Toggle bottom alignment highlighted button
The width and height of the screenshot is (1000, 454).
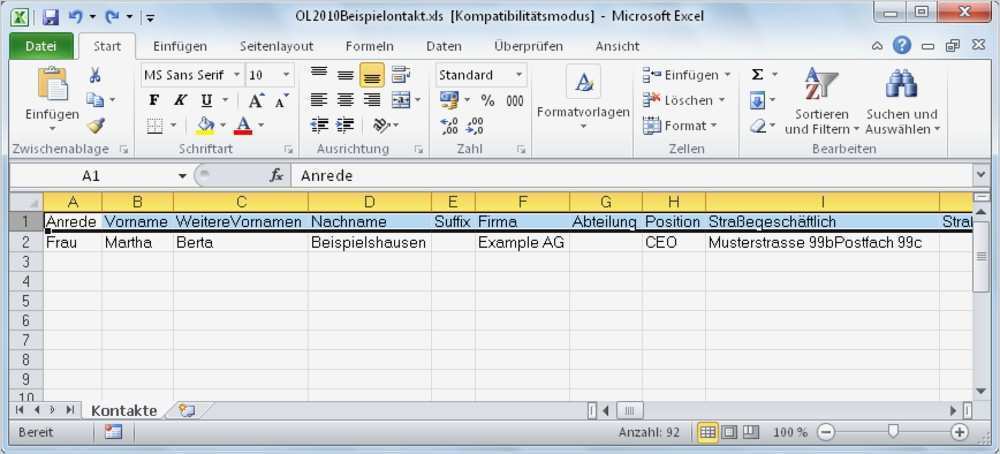click(x=372, y=75)
